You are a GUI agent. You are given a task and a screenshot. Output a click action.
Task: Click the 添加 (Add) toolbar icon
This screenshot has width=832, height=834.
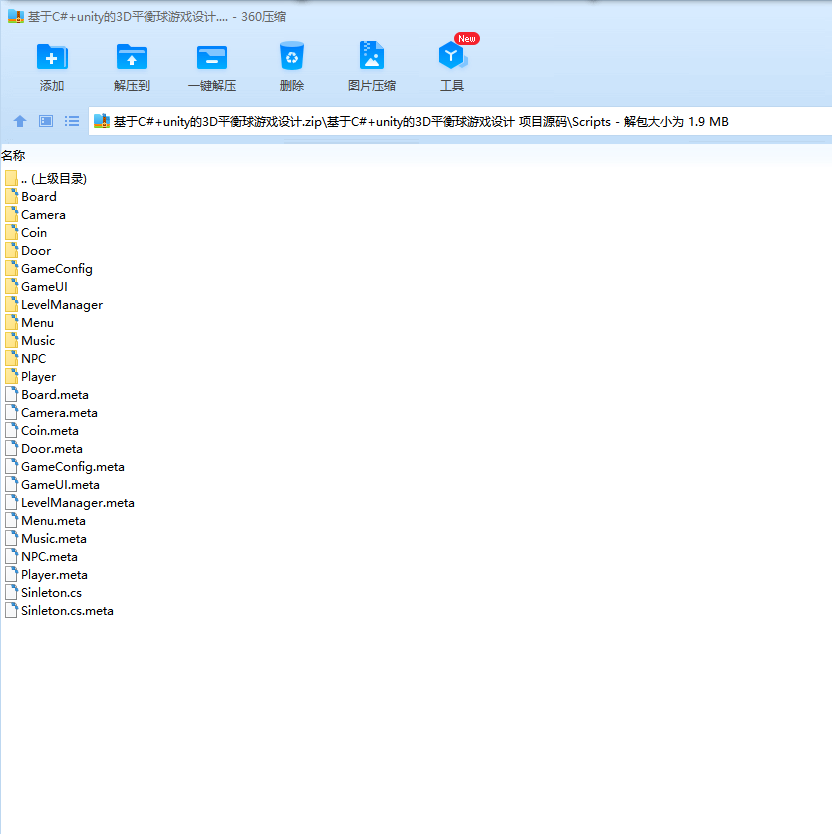52,57
